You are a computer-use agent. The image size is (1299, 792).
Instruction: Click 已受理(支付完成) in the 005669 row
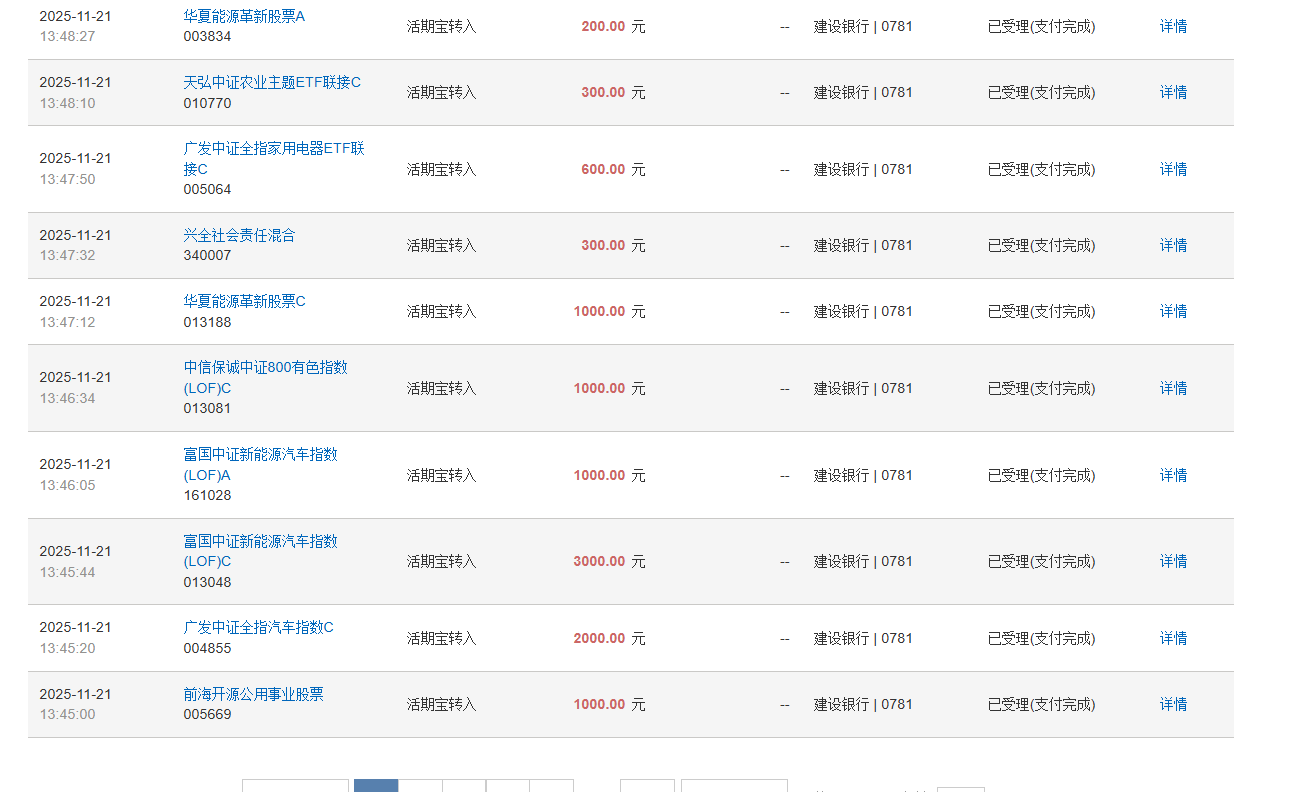click(1041, 704)
